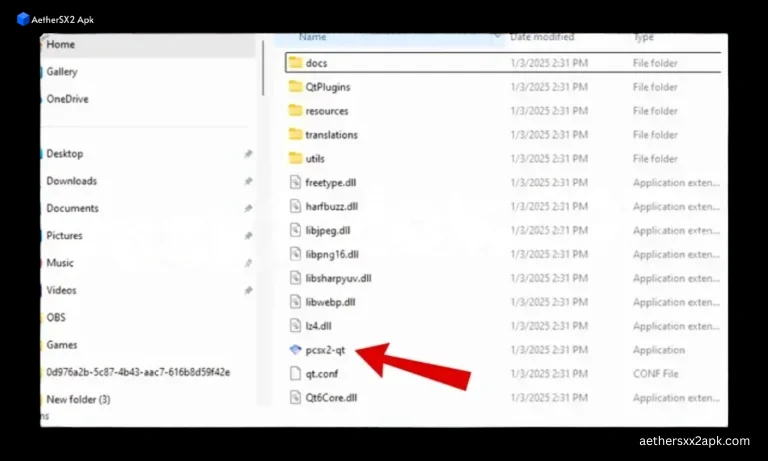The image size is (768, 461).
Task: Open the docs folder icon
Action: (295, 62)
